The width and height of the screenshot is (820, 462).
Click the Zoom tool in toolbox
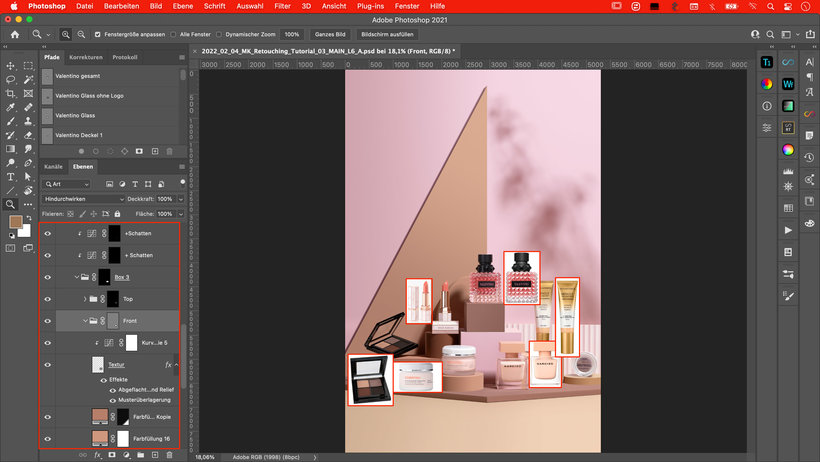10,205
